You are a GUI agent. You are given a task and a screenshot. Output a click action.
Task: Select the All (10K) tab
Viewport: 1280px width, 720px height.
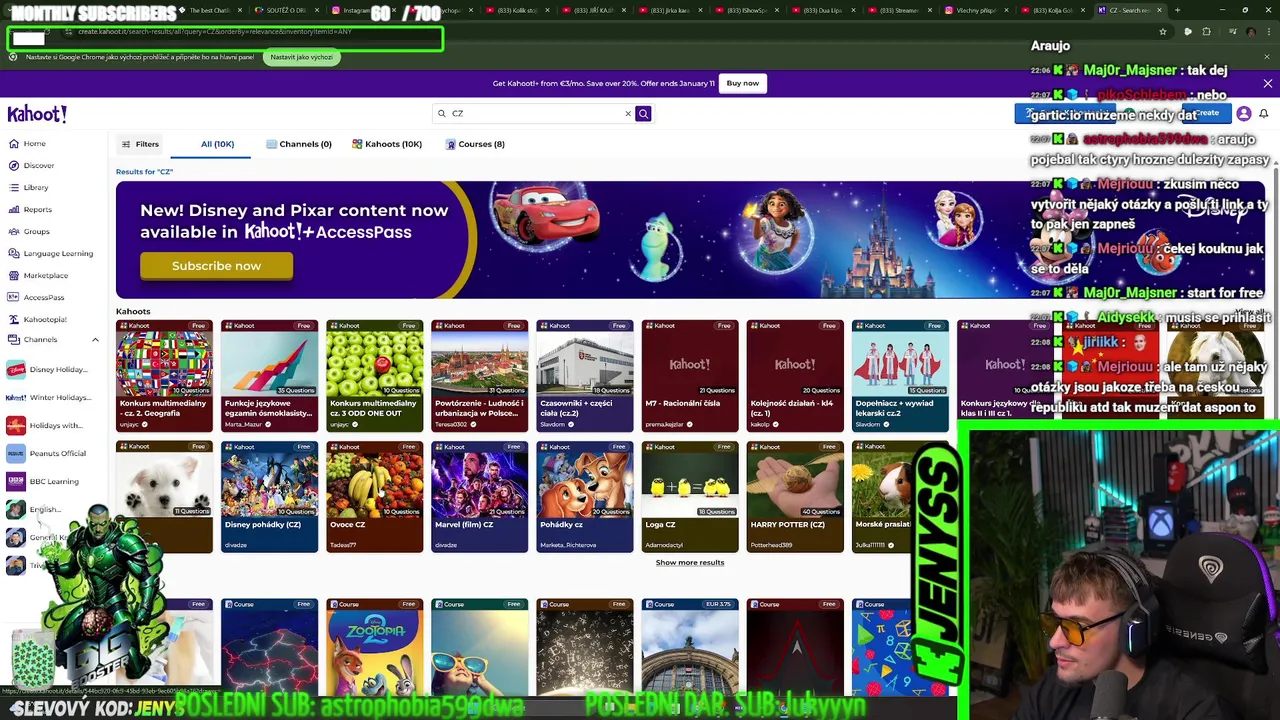(217, 144)
